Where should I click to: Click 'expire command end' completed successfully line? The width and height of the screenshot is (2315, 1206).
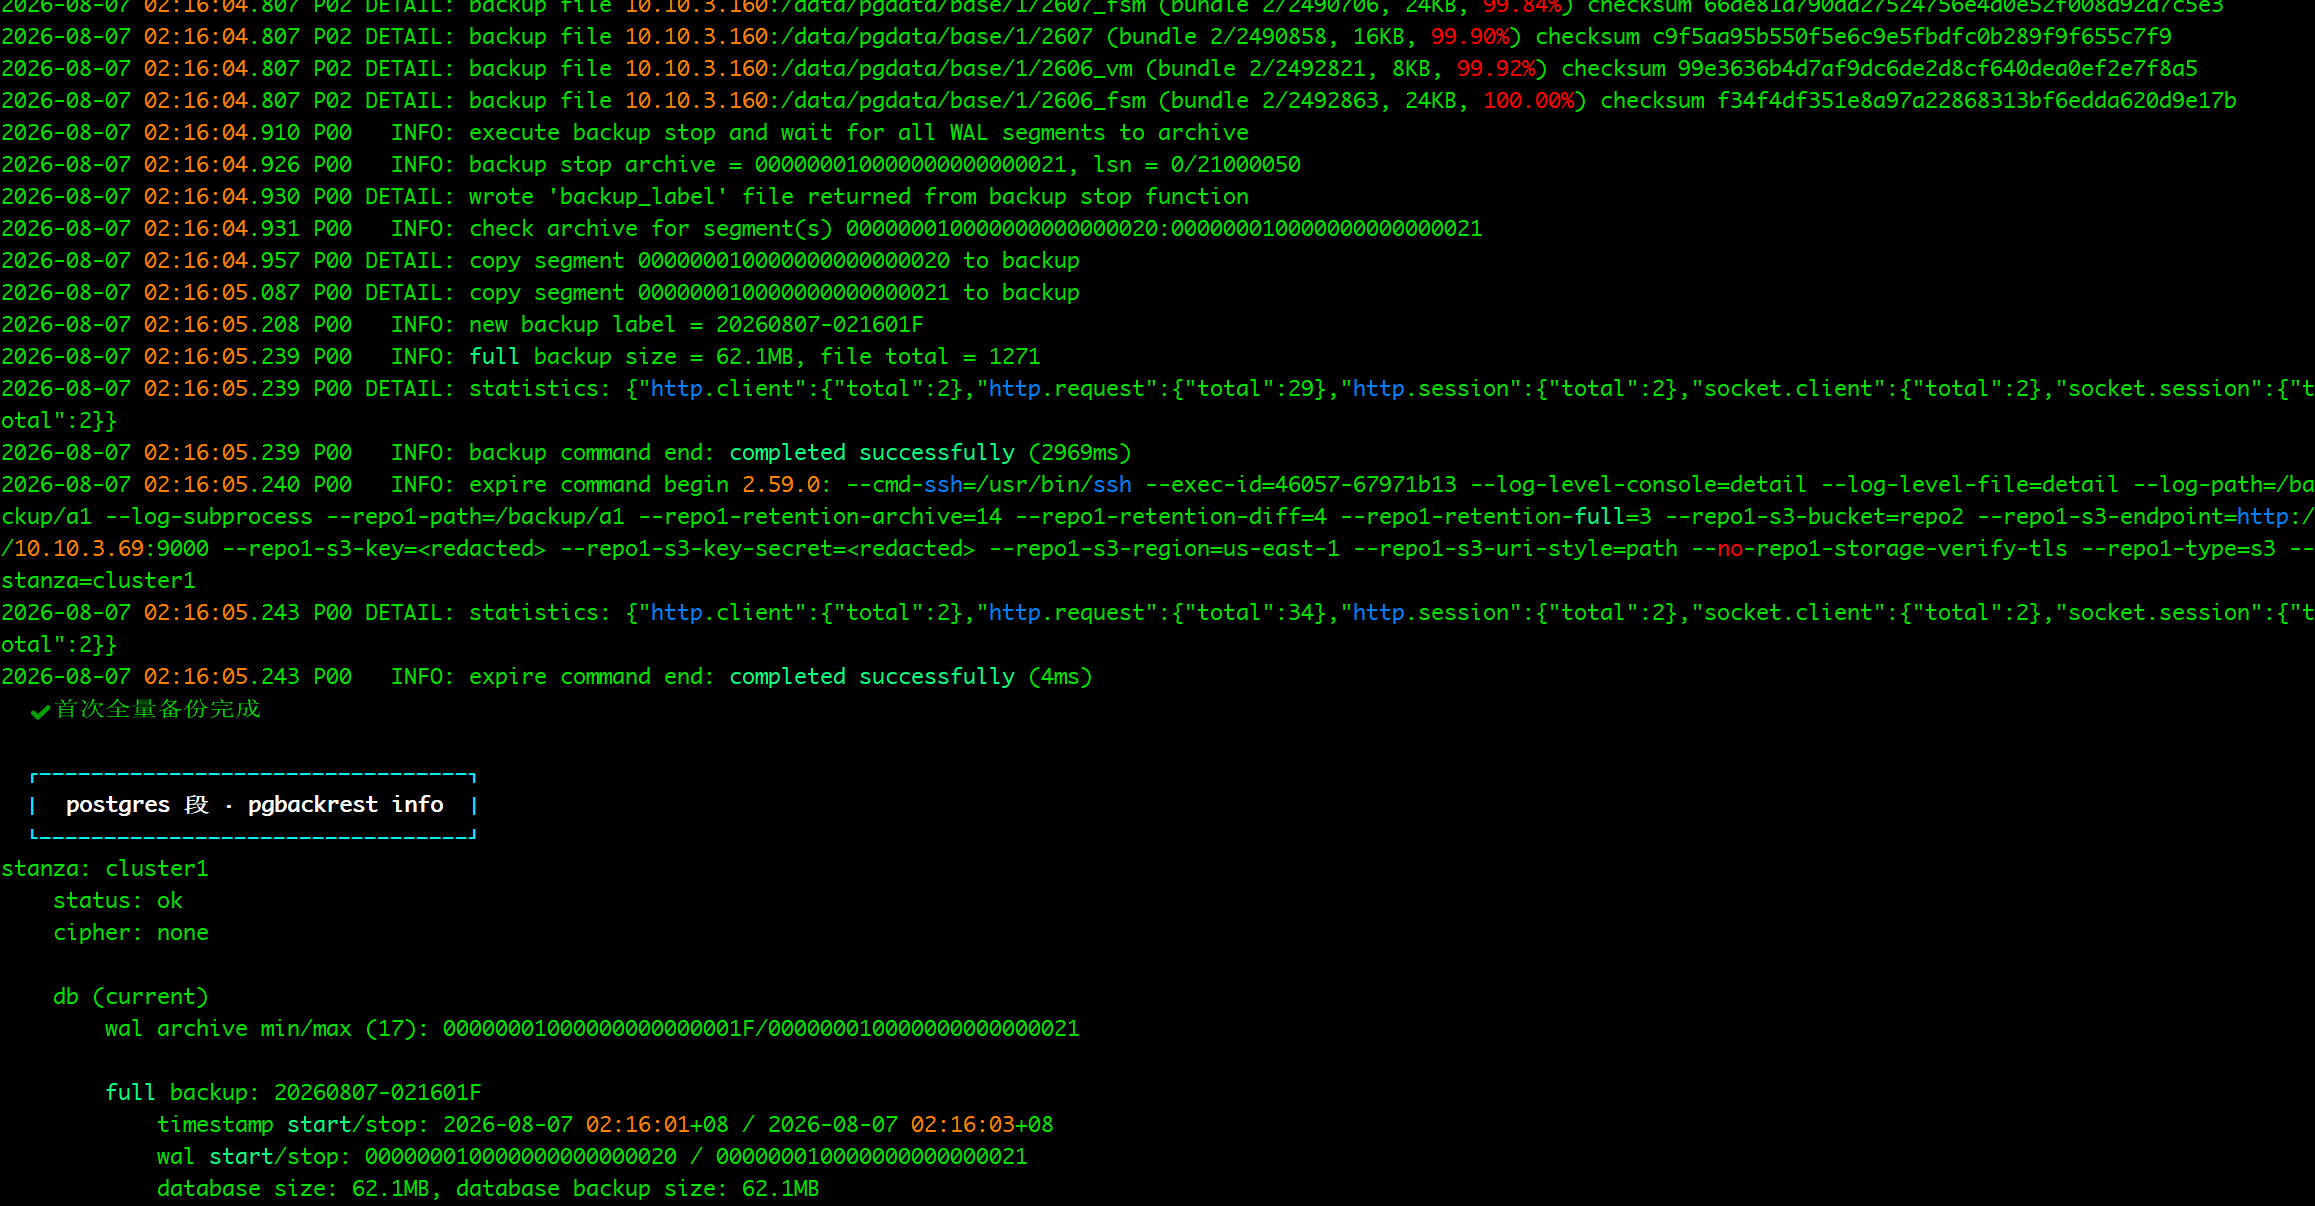click(x=547, y=677)
